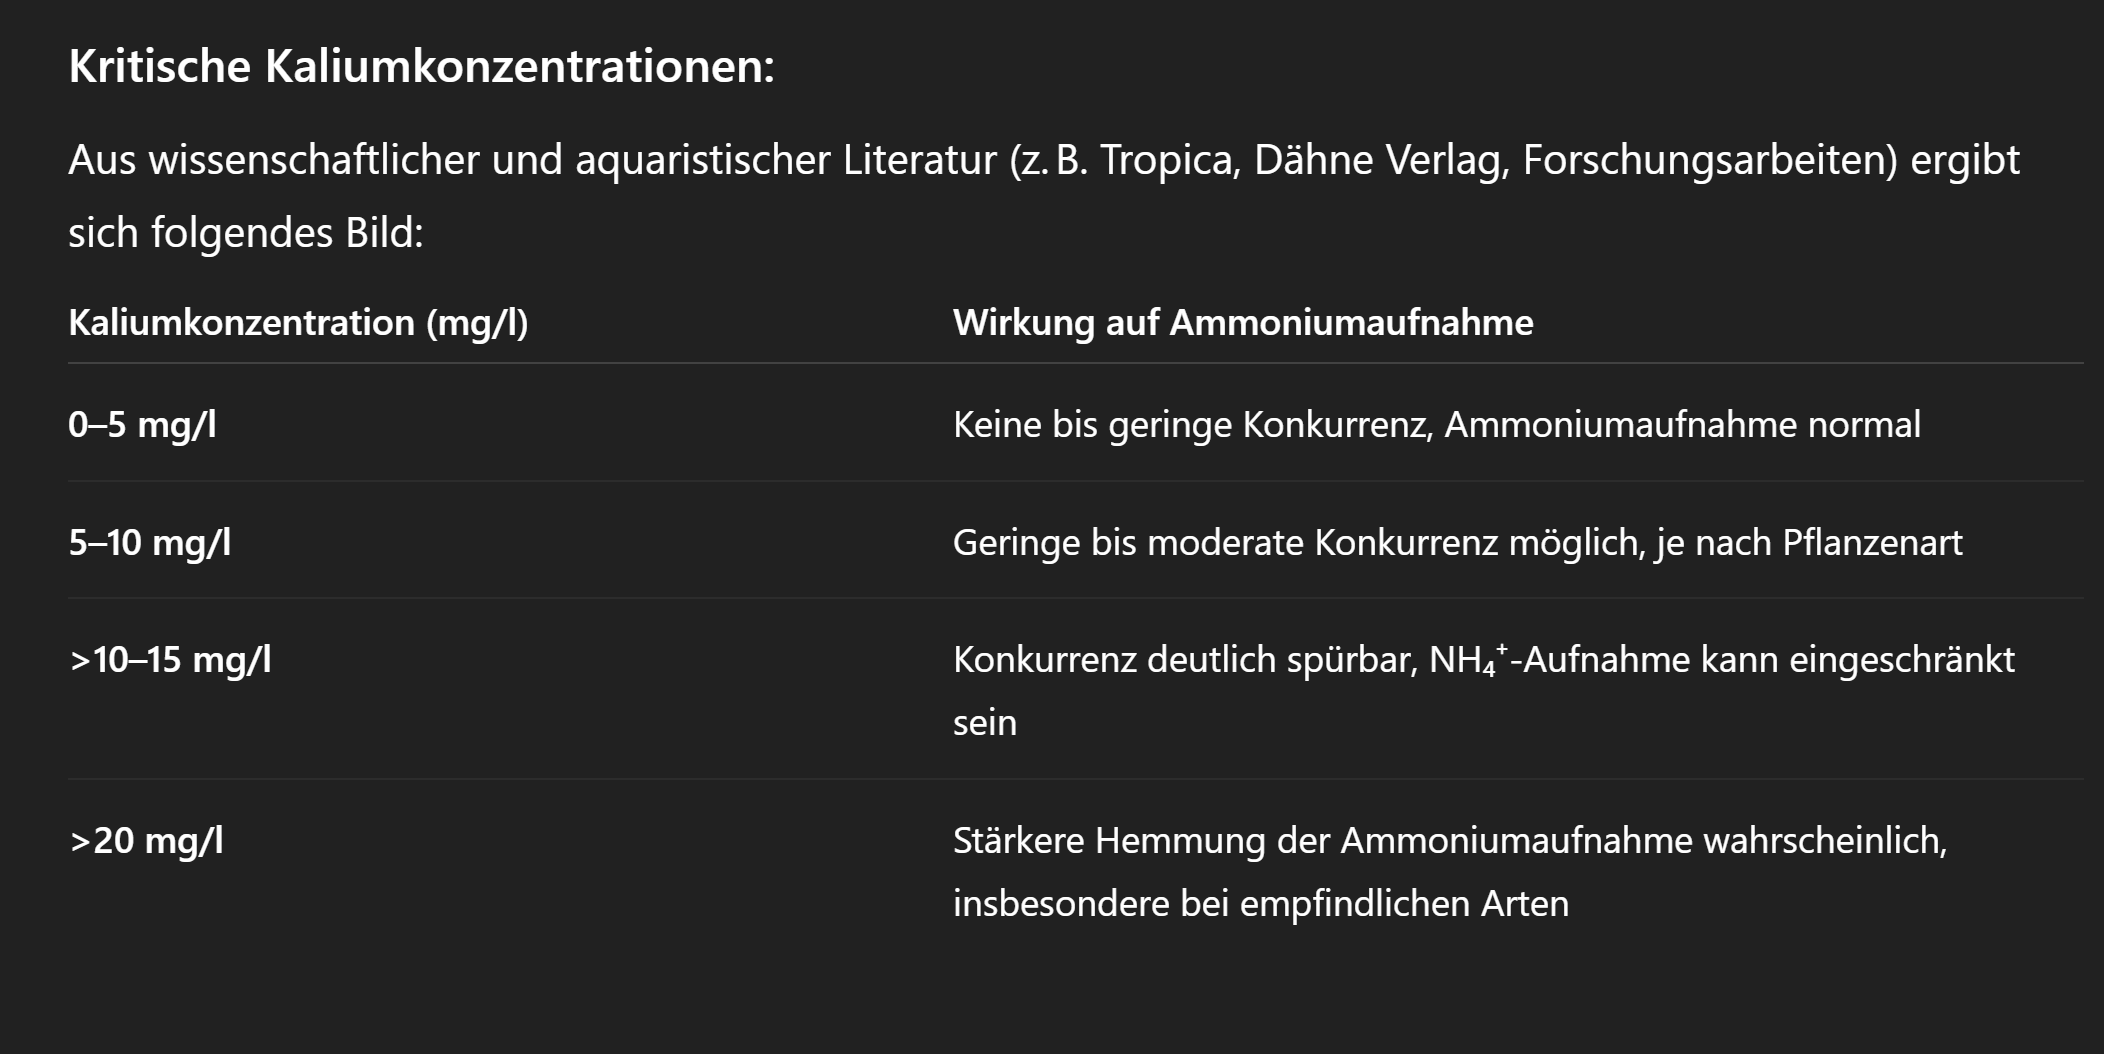Click the text 'sich folgendes Bild:'
The width and height of the screenshot is (2104, 1054).
246,233
